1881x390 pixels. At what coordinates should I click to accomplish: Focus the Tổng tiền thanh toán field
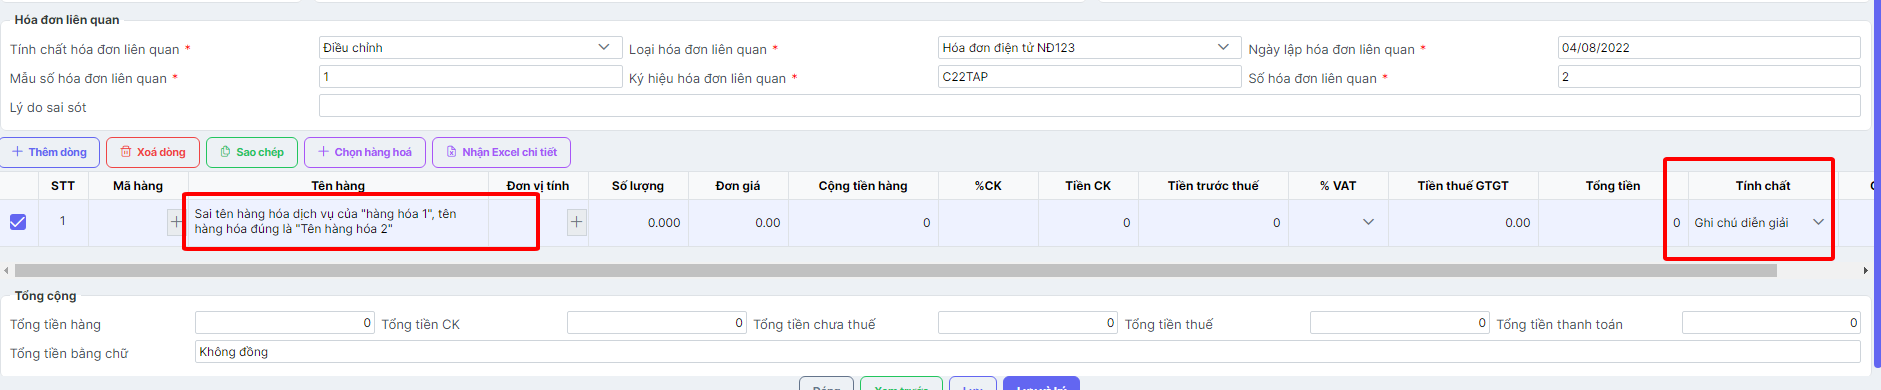pyautogui.click(x=1771, y=322)
